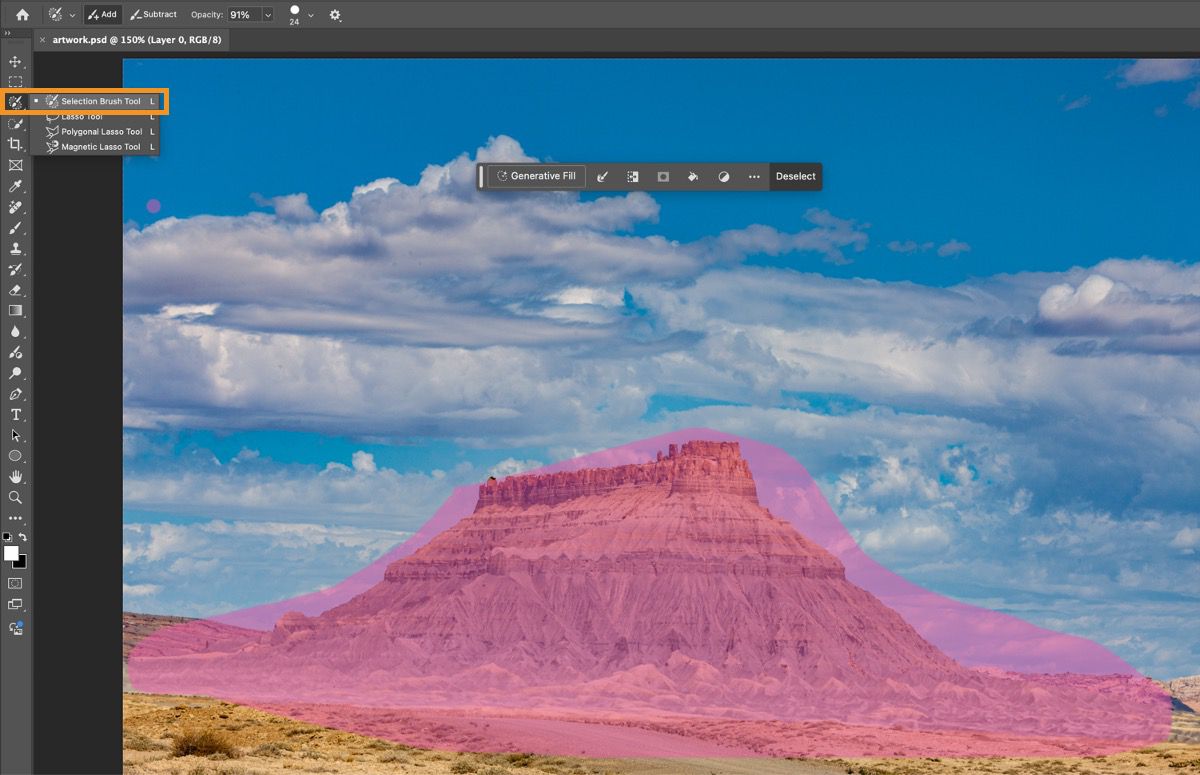Viewport: 1200px width, 775px height.
Task: Enable Subtract mode for the Selection Brush
Action: tap(153, 14)
